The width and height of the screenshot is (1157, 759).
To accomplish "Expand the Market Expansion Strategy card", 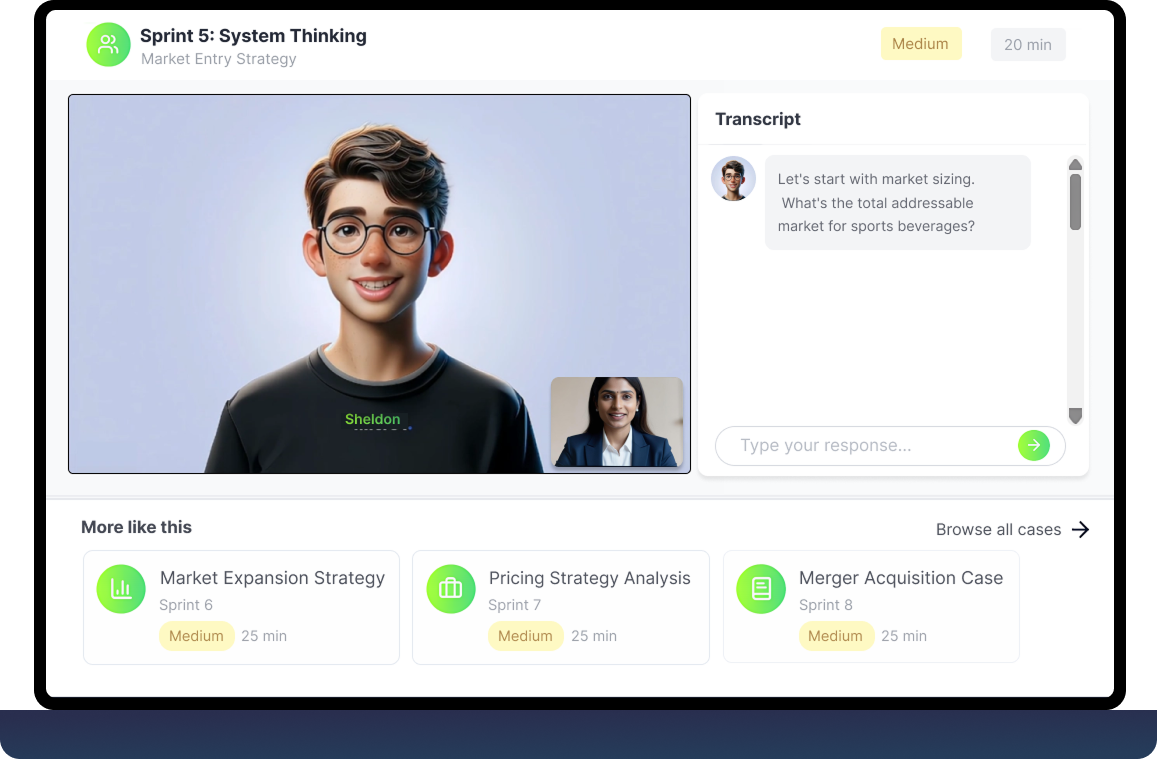I will point(240,607).
